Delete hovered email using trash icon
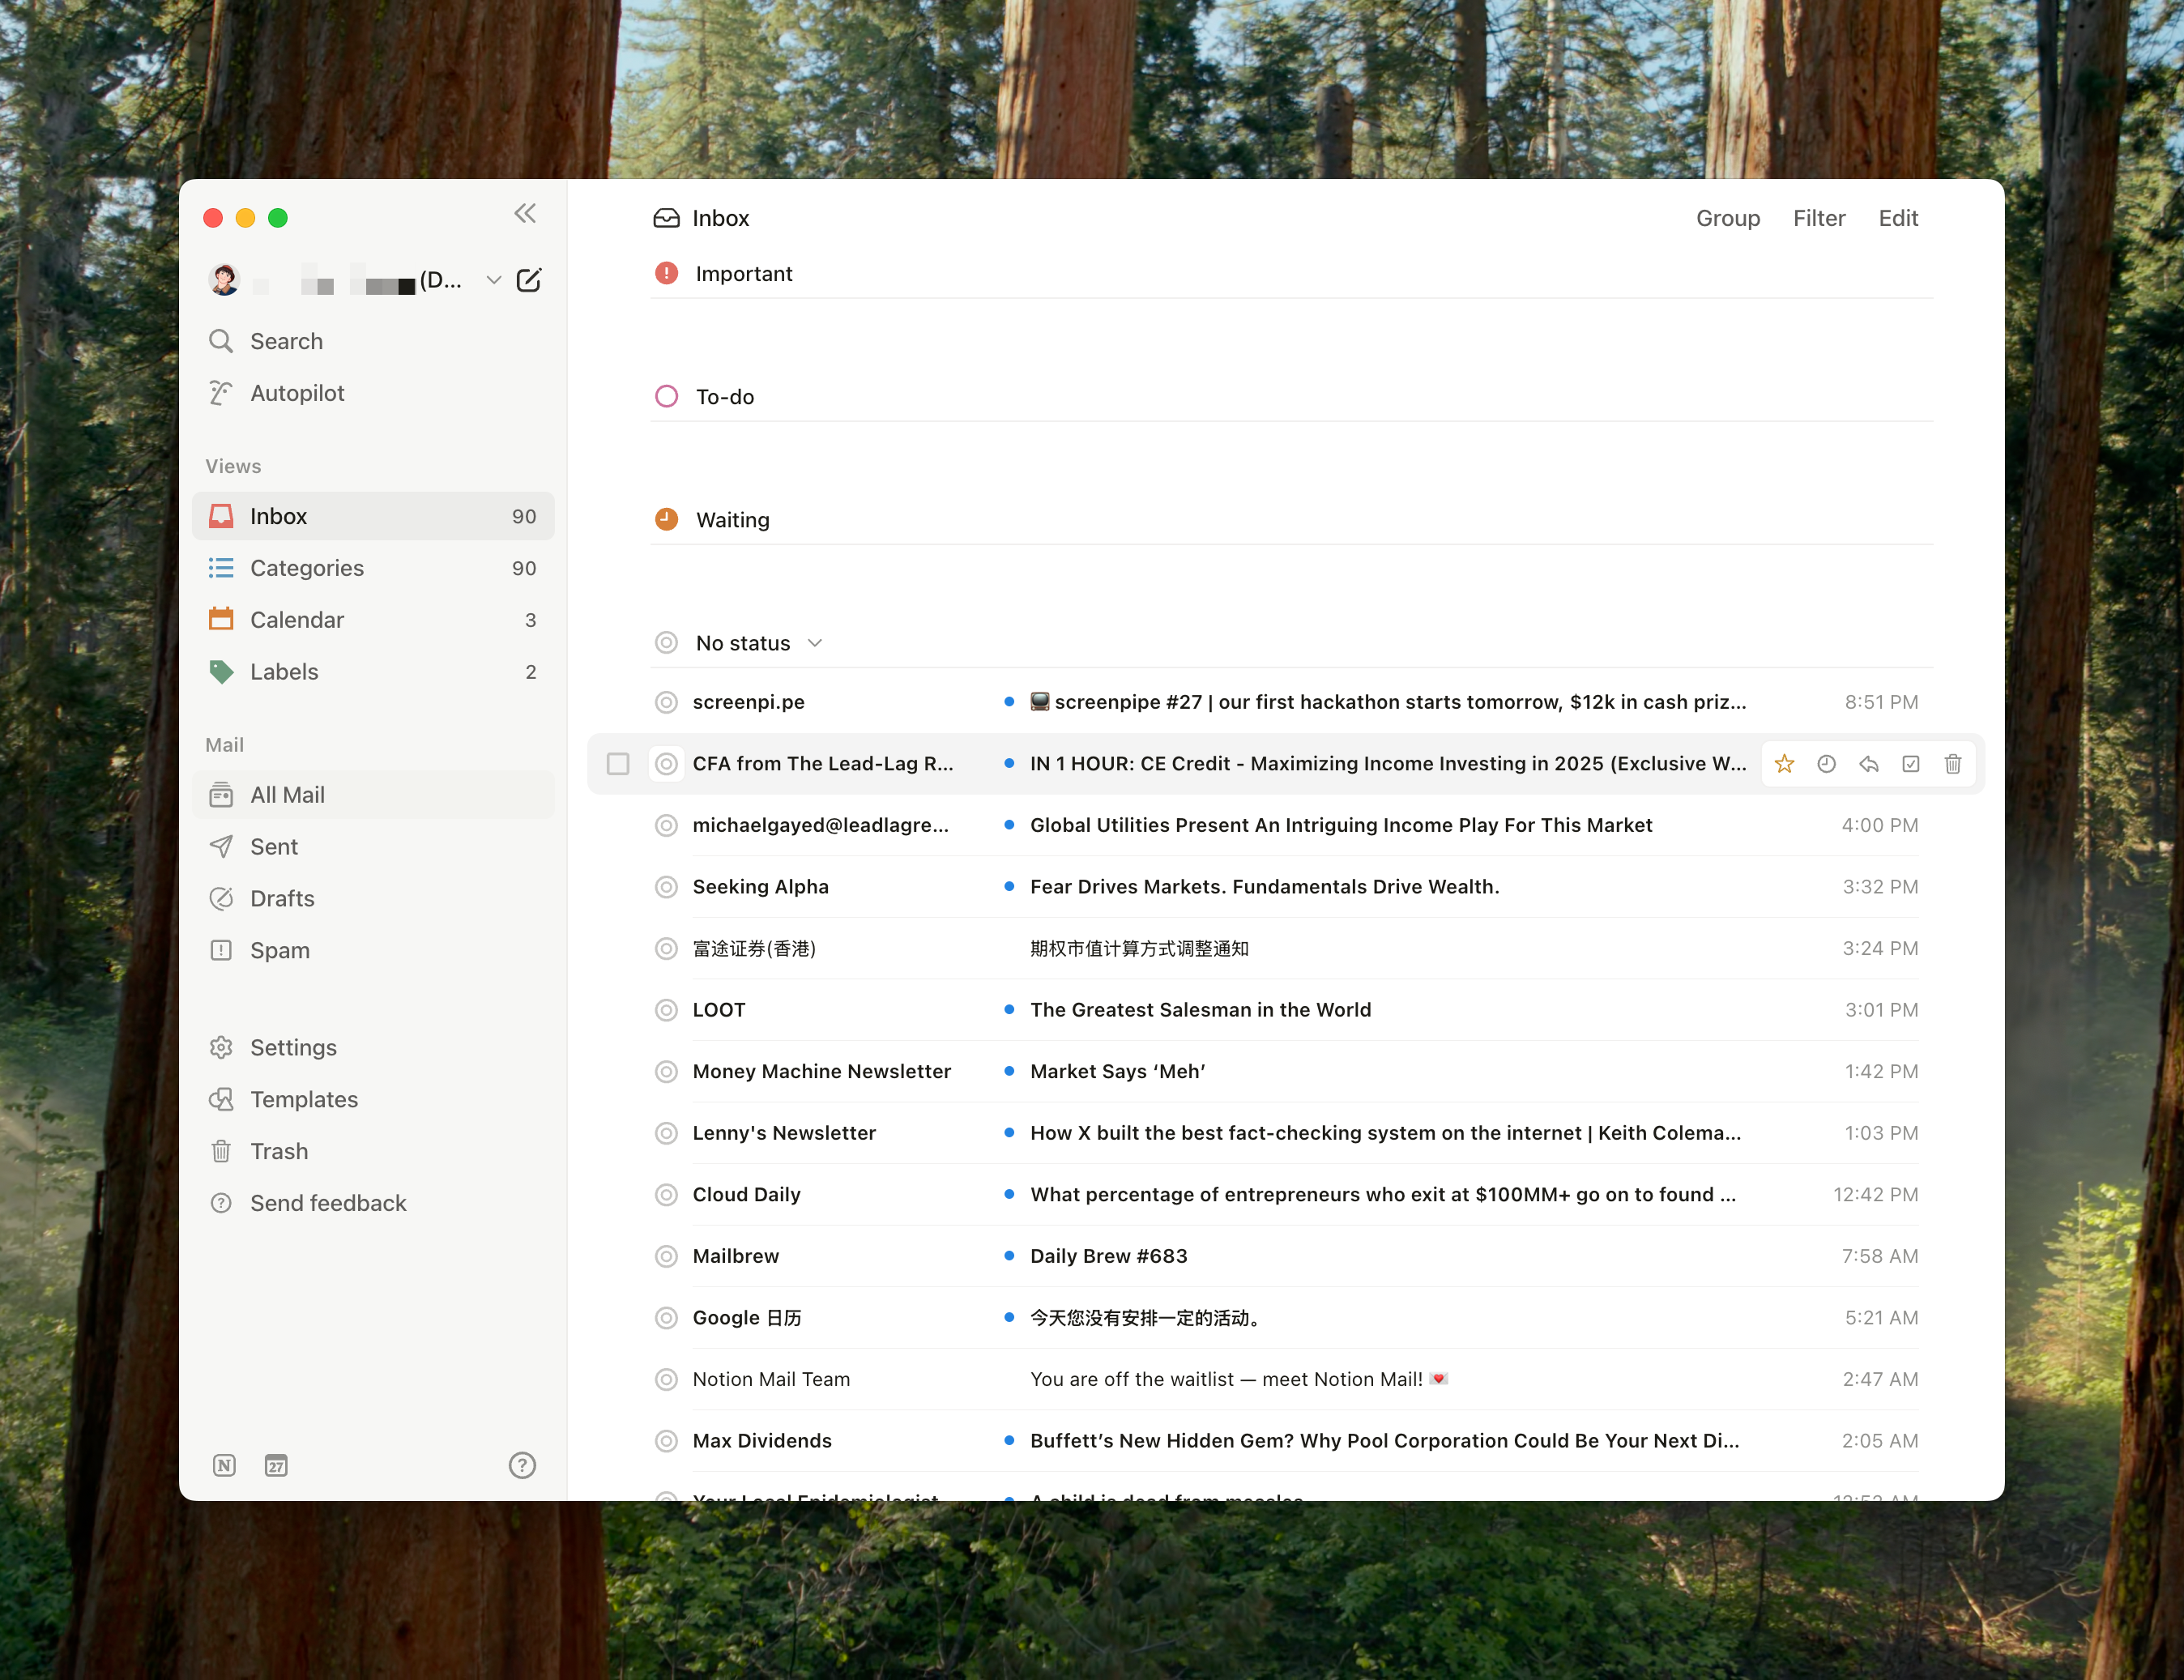This screenshot has height=1680, width=2184. (x=1952, y=764)
